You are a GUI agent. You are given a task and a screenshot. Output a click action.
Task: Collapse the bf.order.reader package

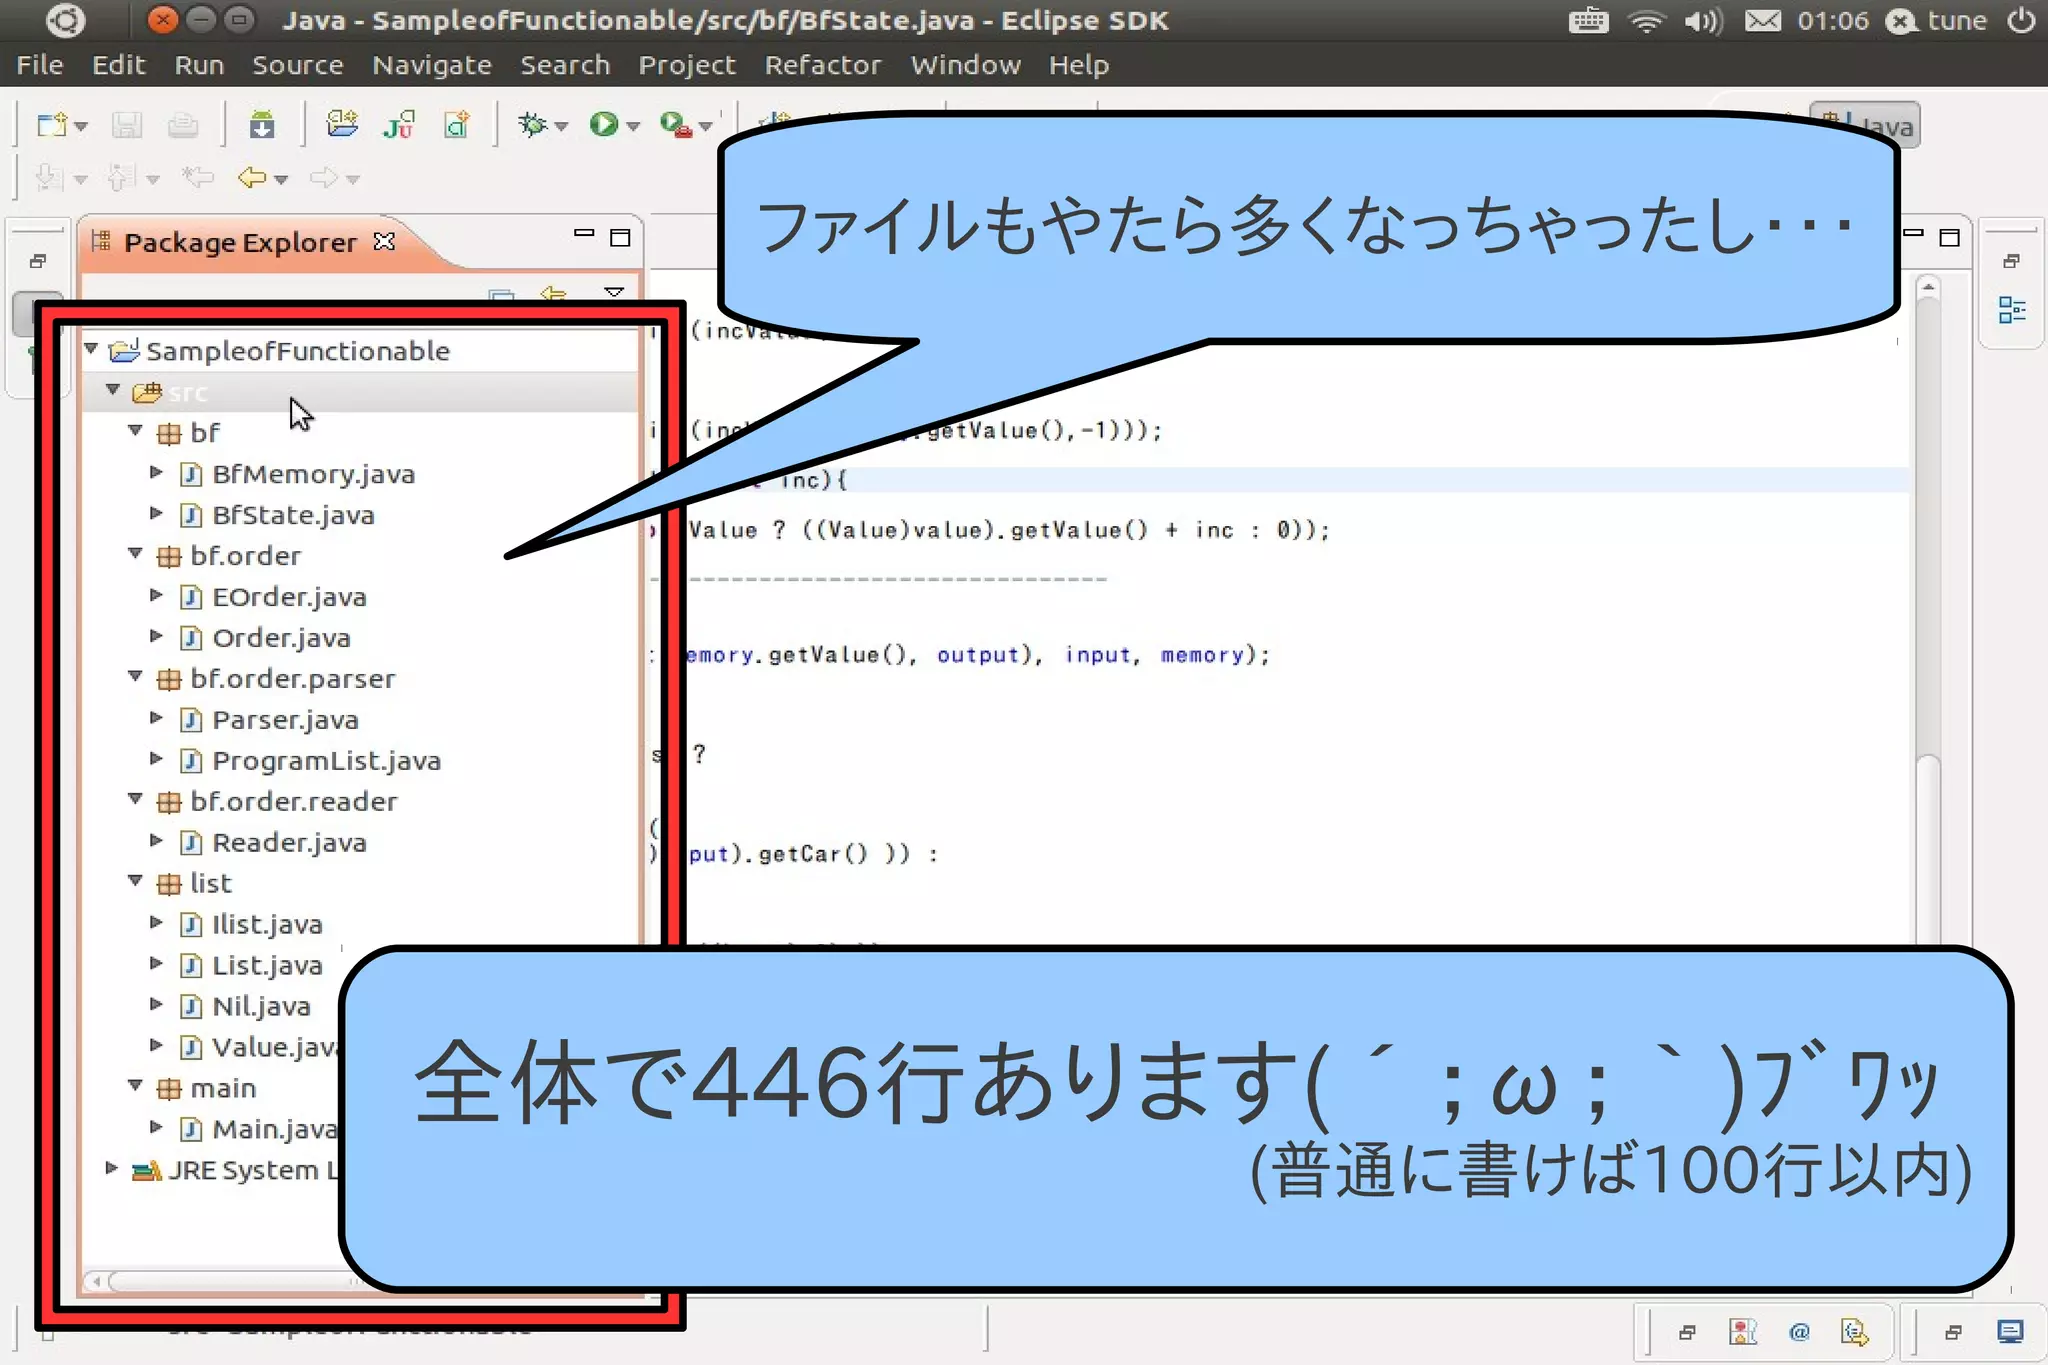click(135, 800)
